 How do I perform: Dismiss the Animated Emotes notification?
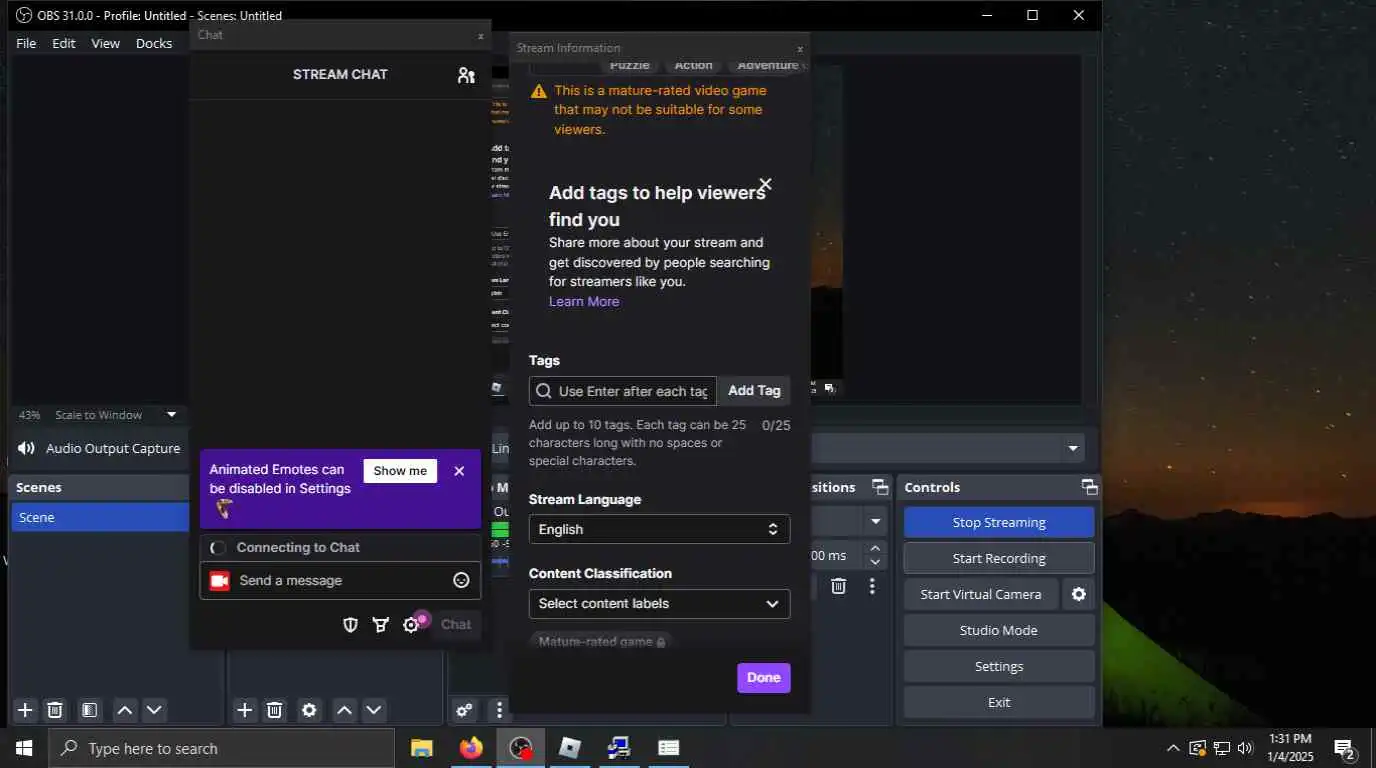pos(459,471)
